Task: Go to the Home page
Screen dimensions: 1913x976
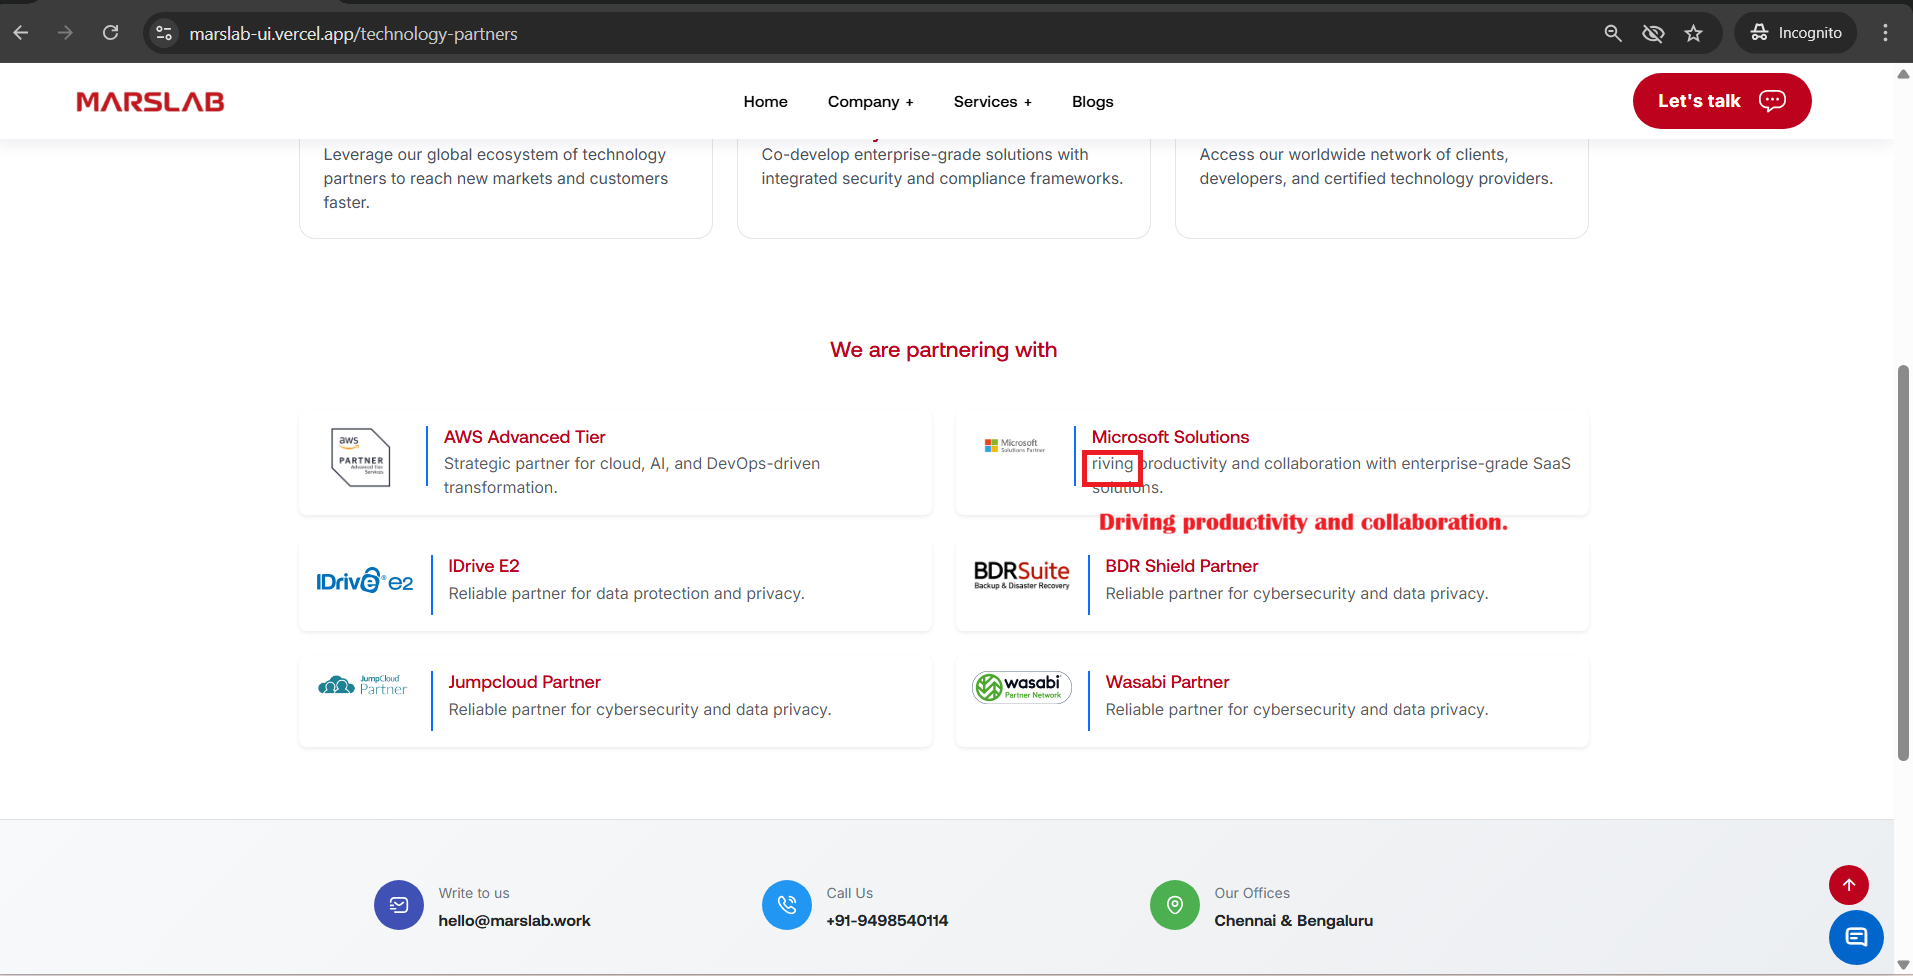Action: pyautogui.click(x=765, y=102)
